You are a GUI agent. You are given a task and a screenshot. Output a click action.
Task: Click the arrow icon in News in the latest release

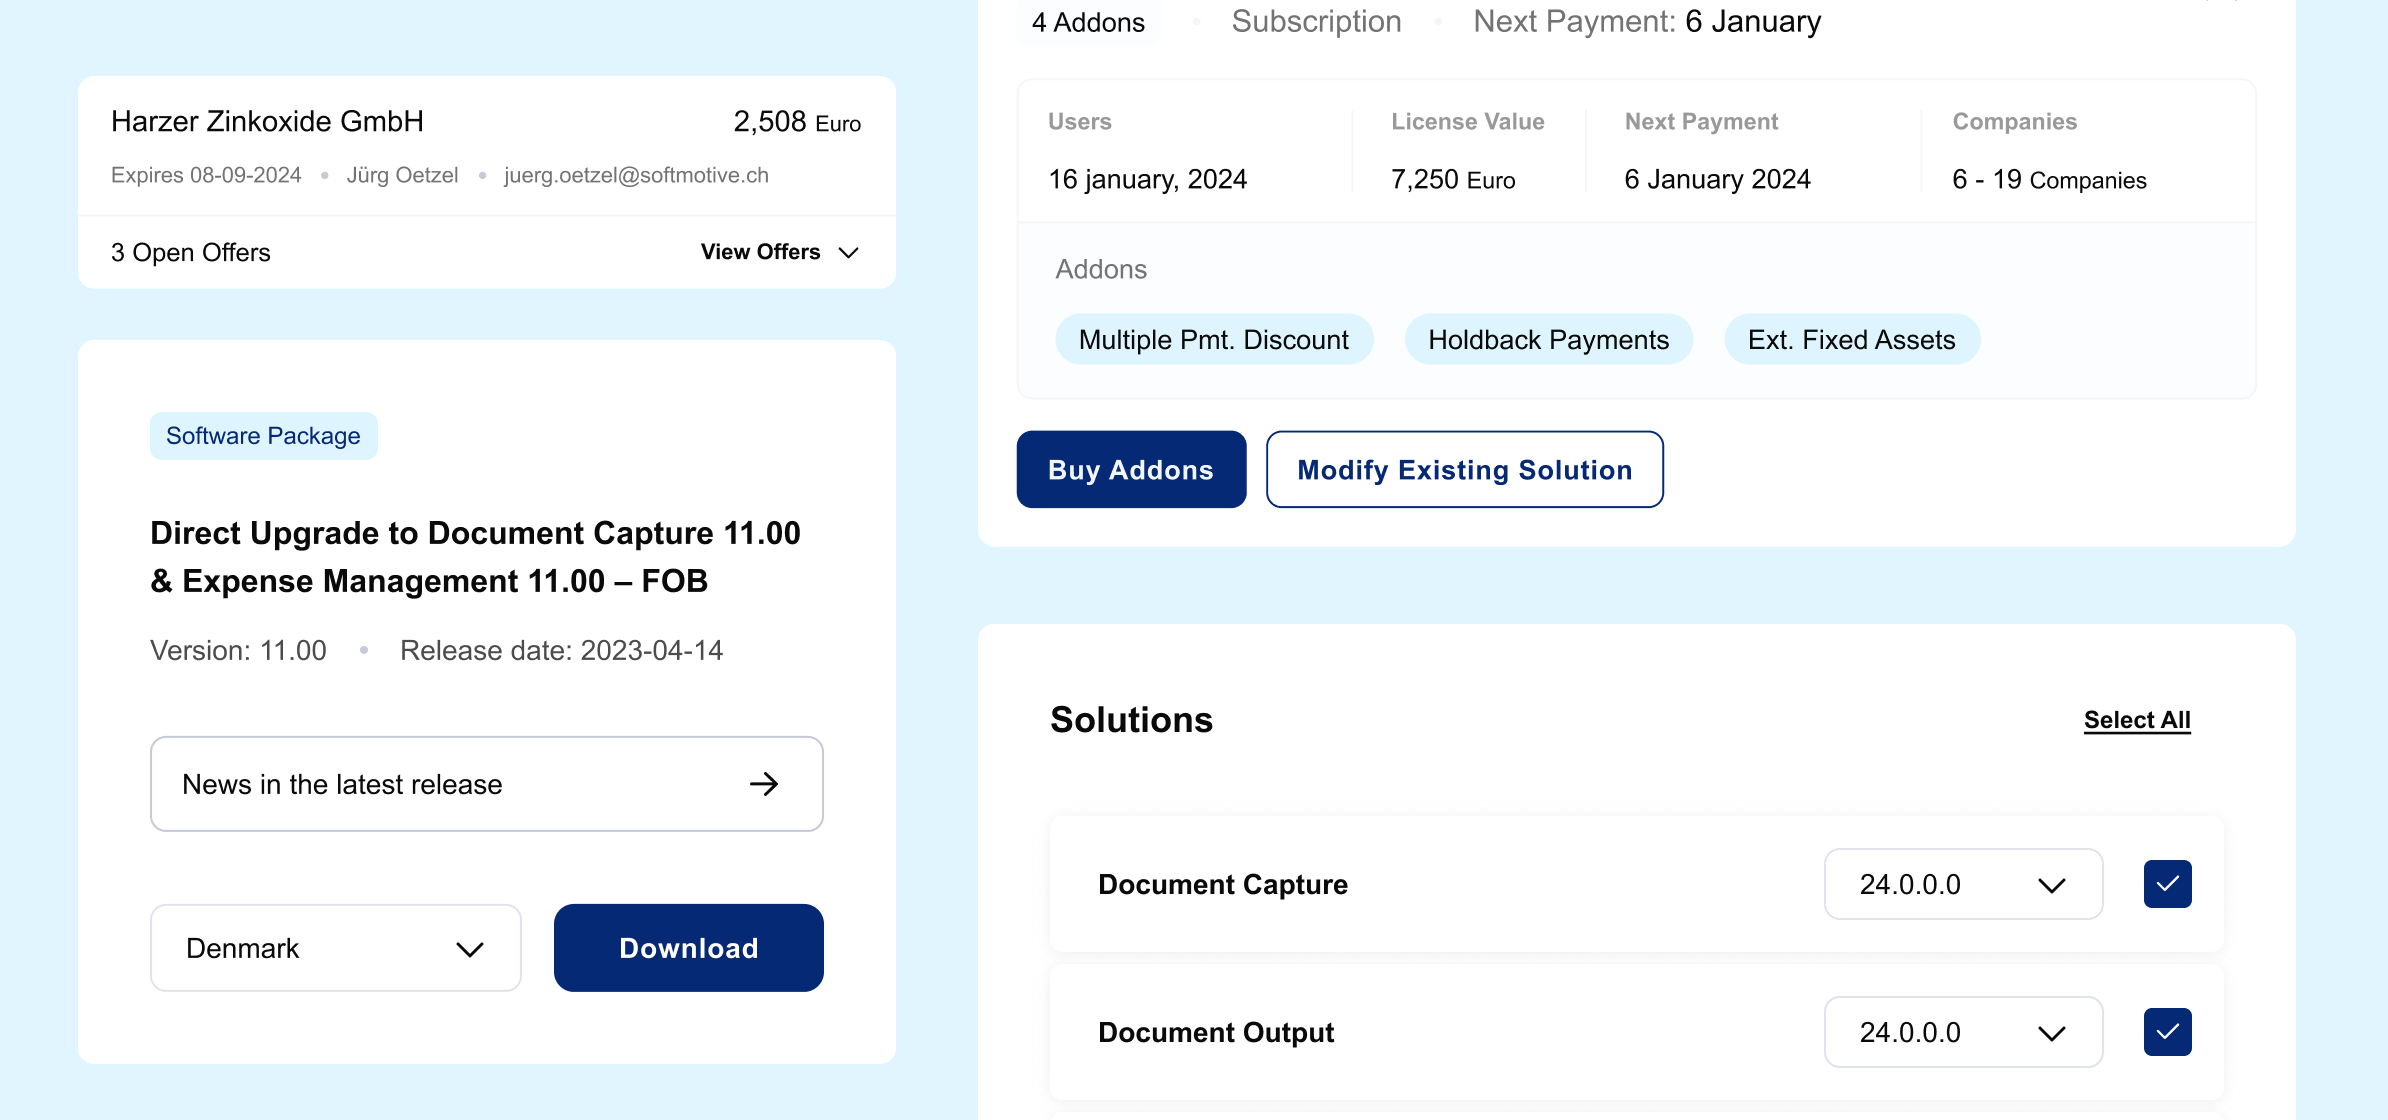(764, 784)
